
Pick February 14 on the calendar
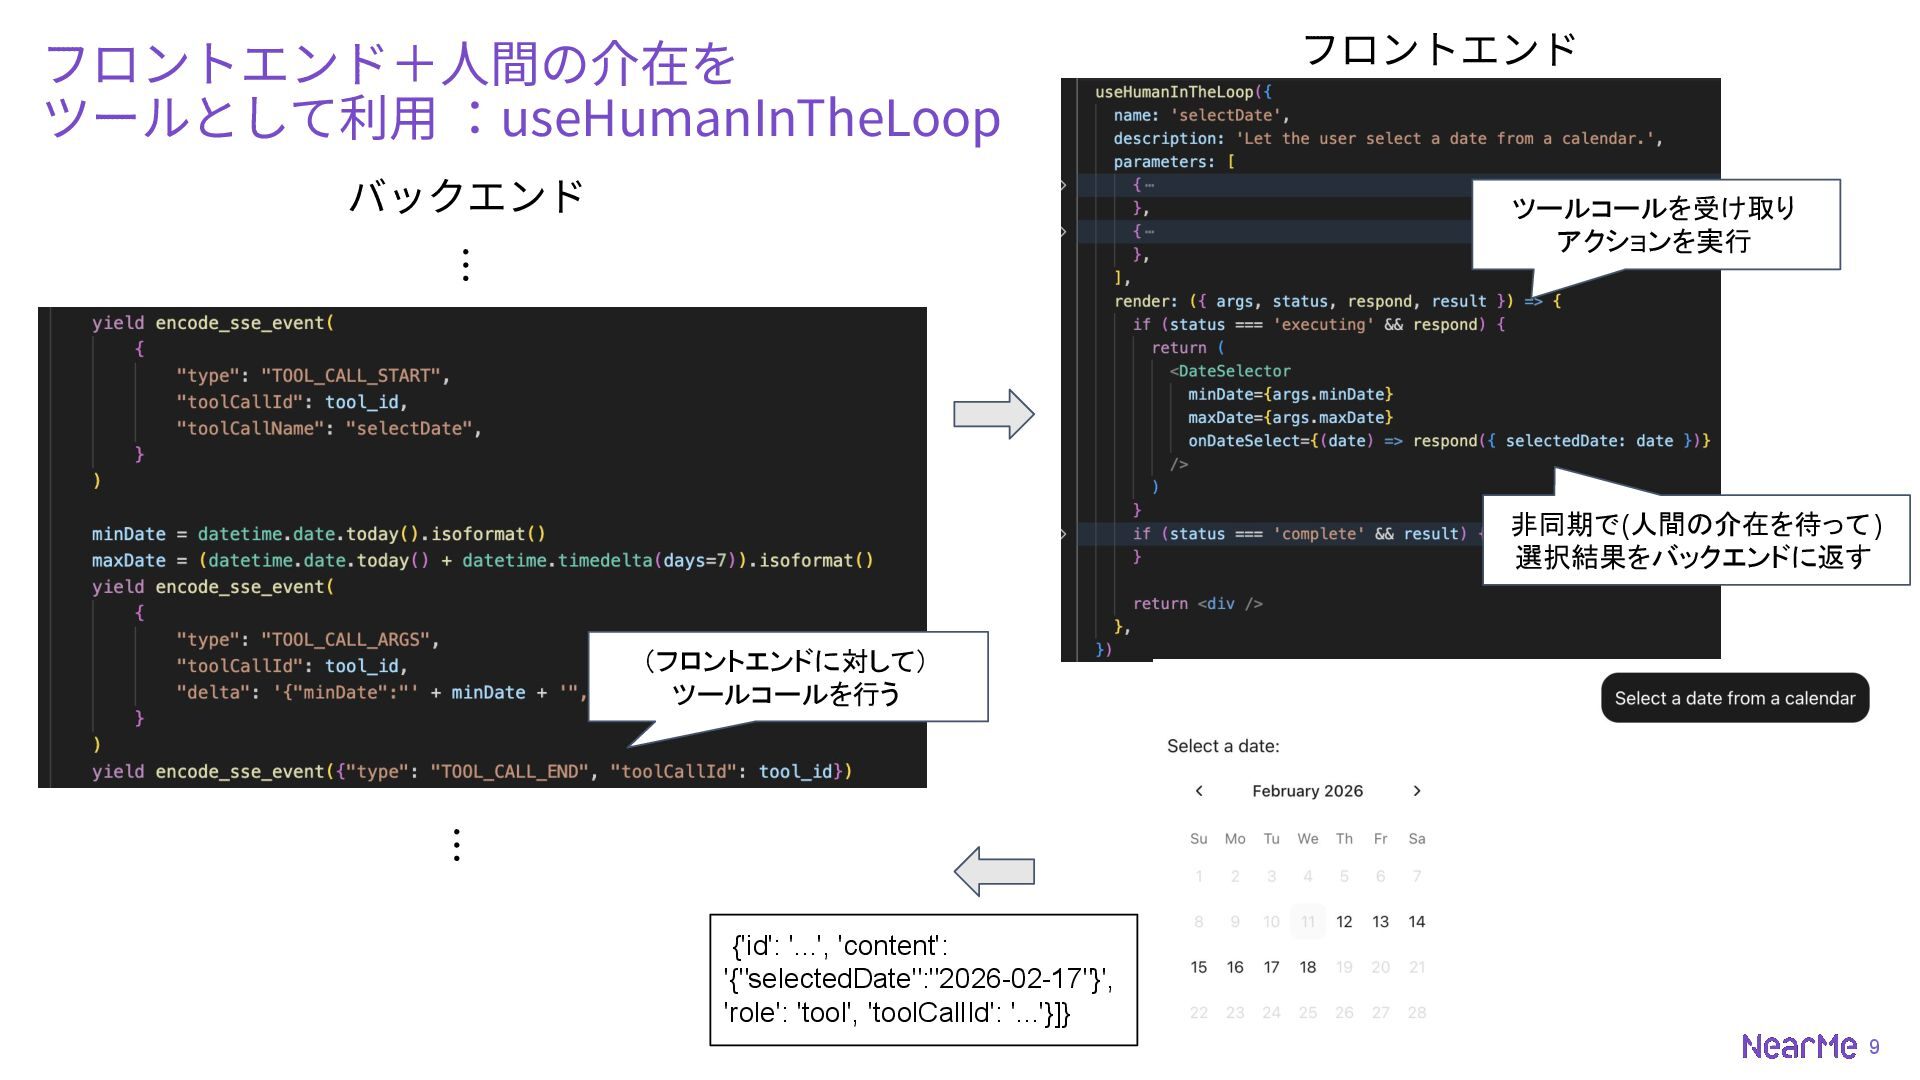[1416, 922]
